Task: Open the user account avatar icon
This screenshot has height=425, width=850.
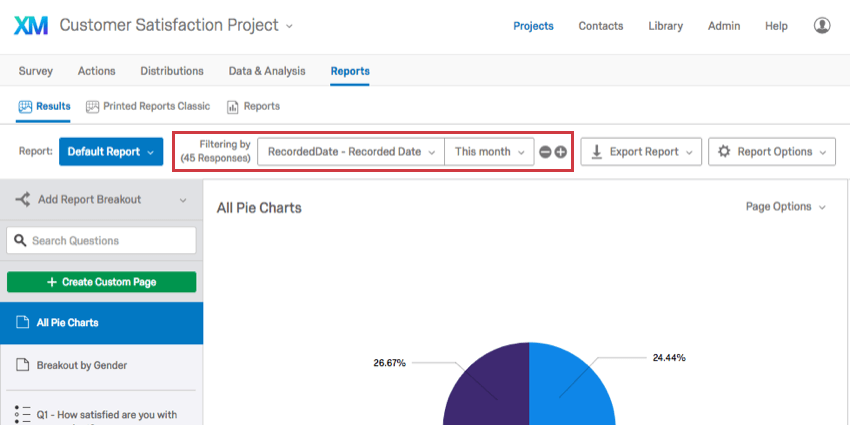Action: point(822,25)
